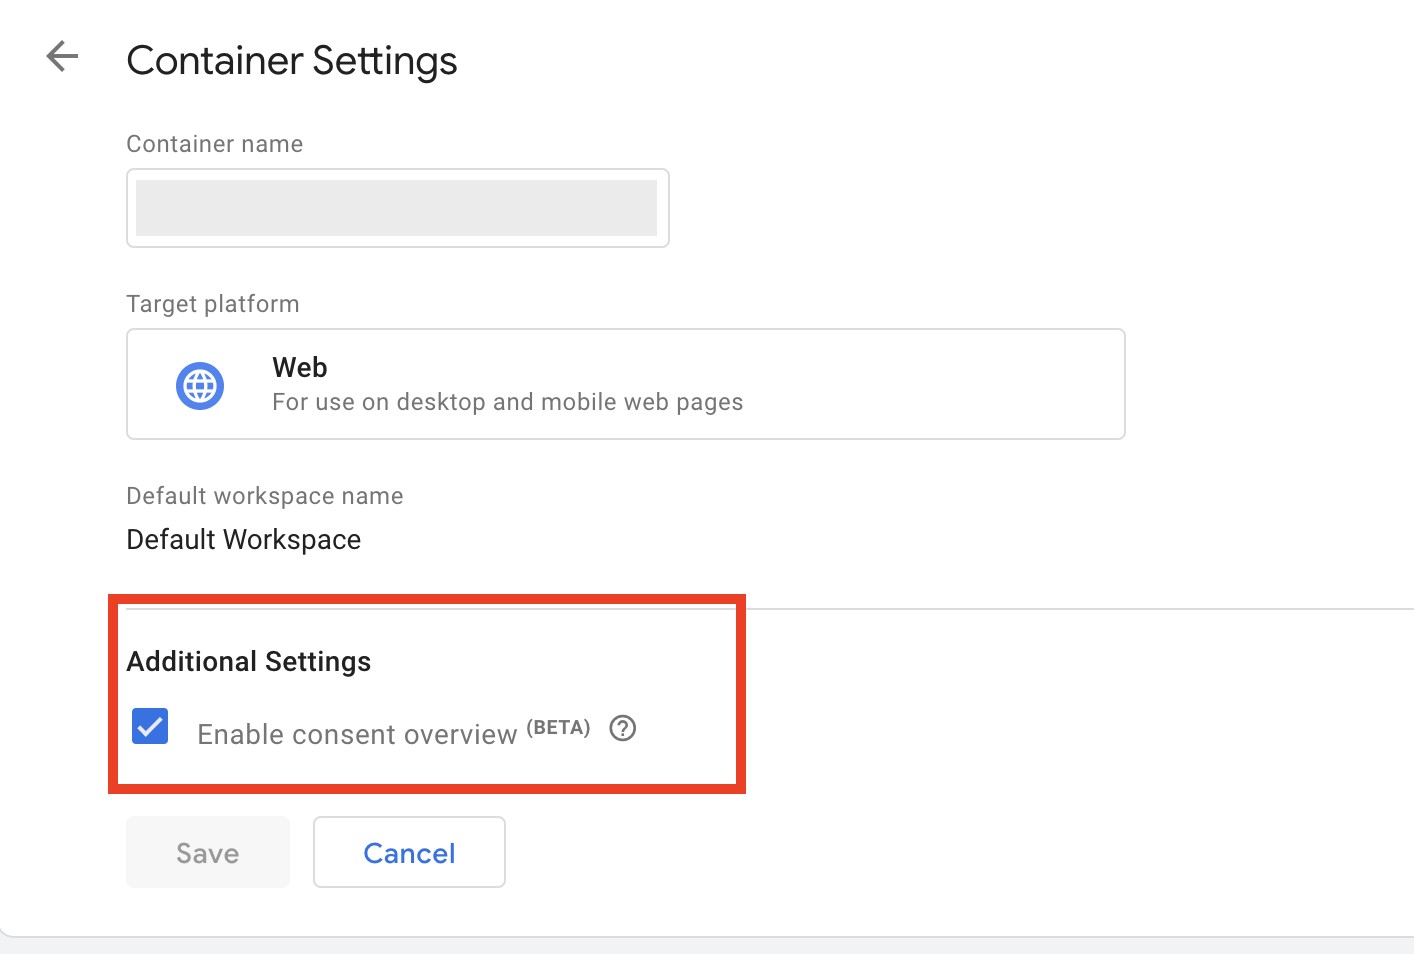Click the desktop and mobile web pages description
The width and height of the screenshot is (1414, 954).
coord(507,402)
